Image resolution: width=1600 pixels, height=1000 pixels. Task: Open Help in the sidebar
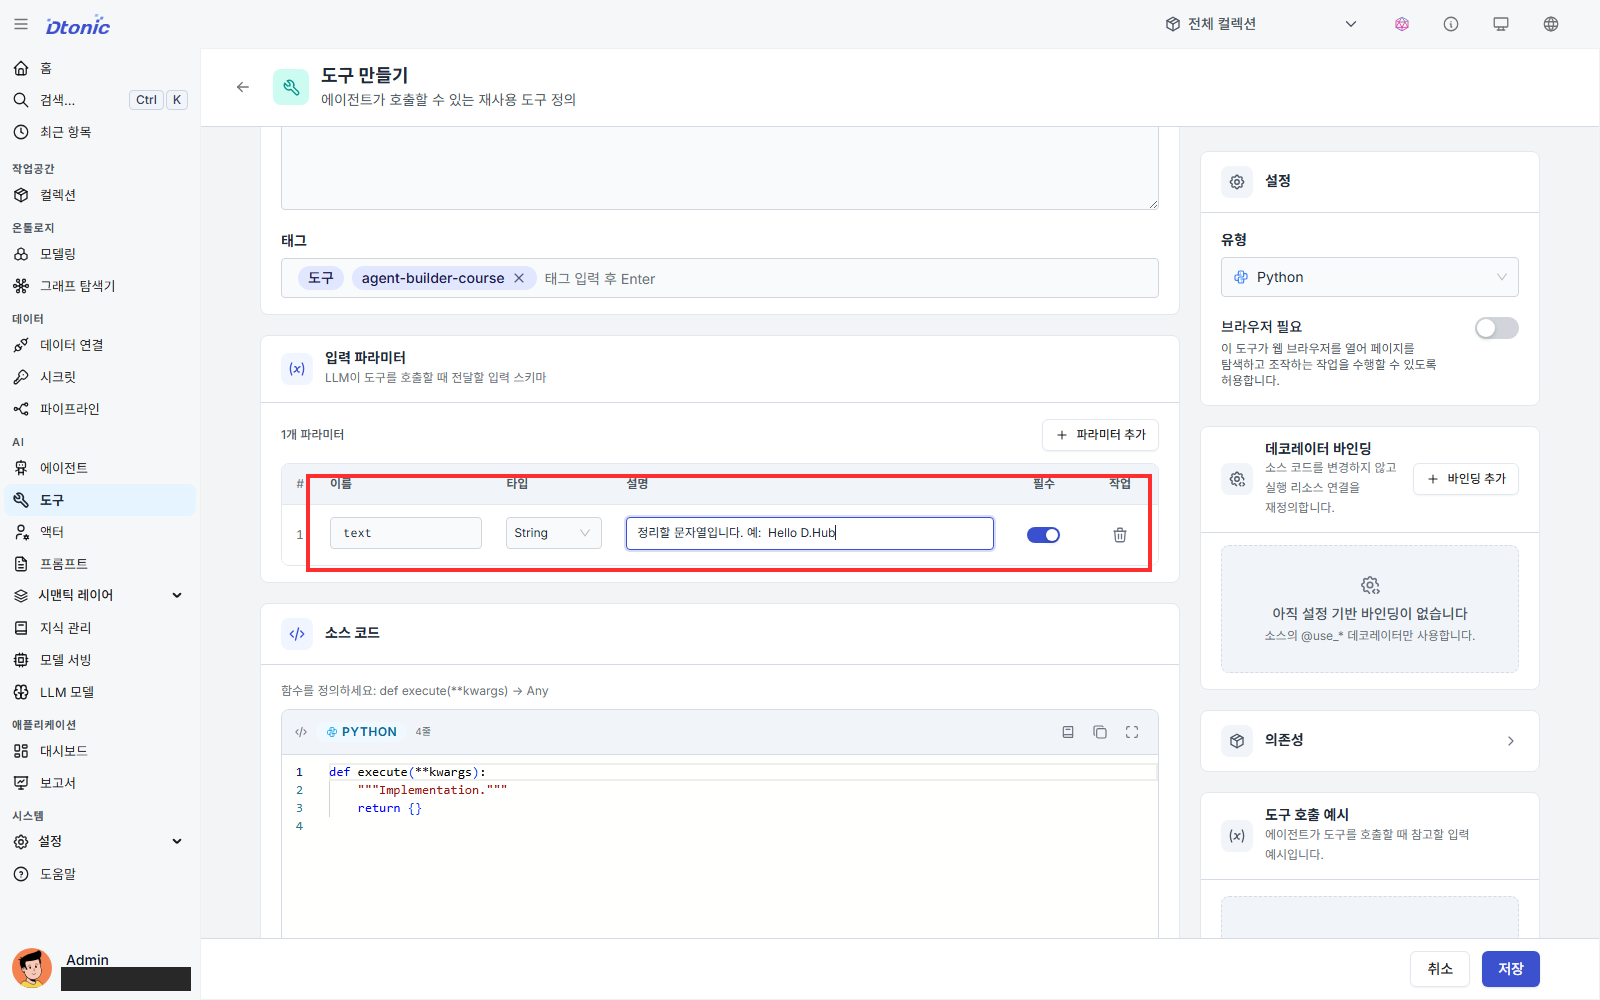[x=98, y=874]
